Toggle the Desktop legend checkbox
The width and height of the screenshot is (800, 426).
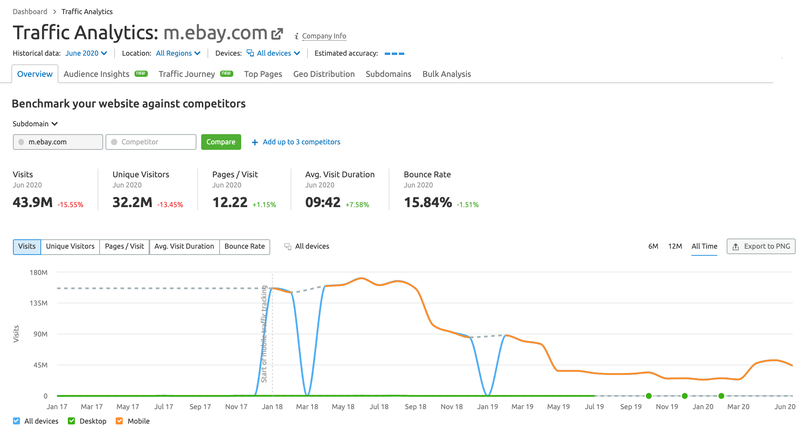72,421
